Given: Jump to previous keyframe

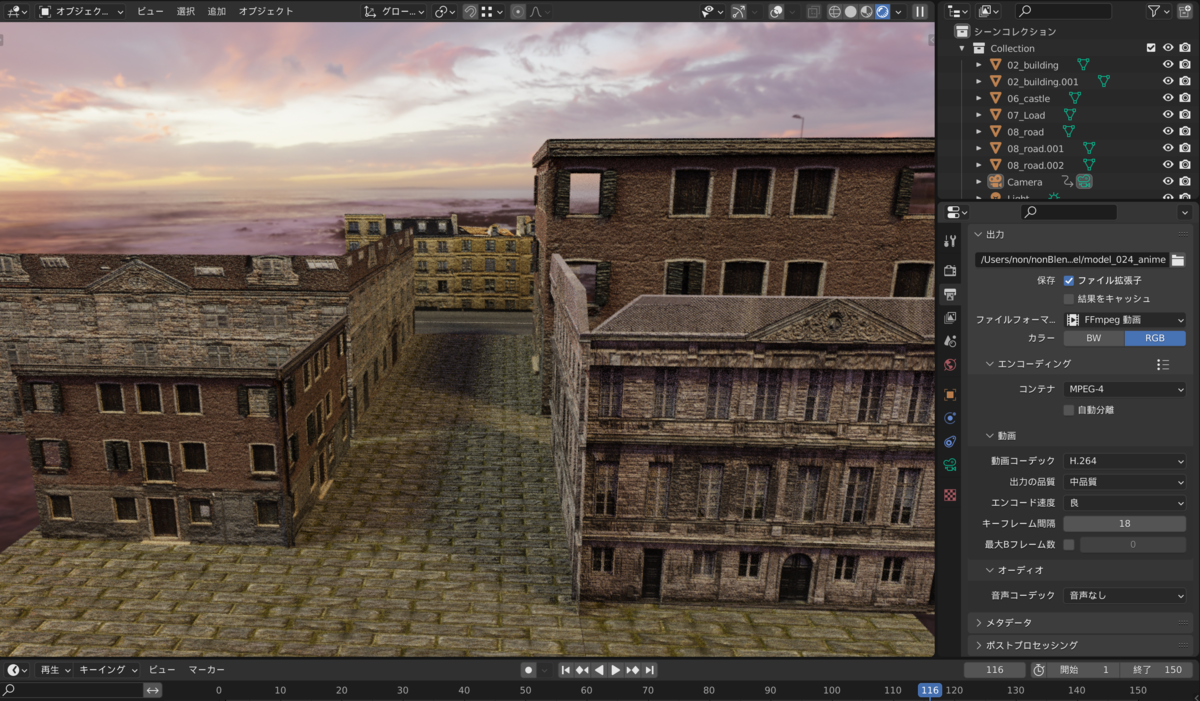Looking at the screenshot, I should tap(582, 670).
